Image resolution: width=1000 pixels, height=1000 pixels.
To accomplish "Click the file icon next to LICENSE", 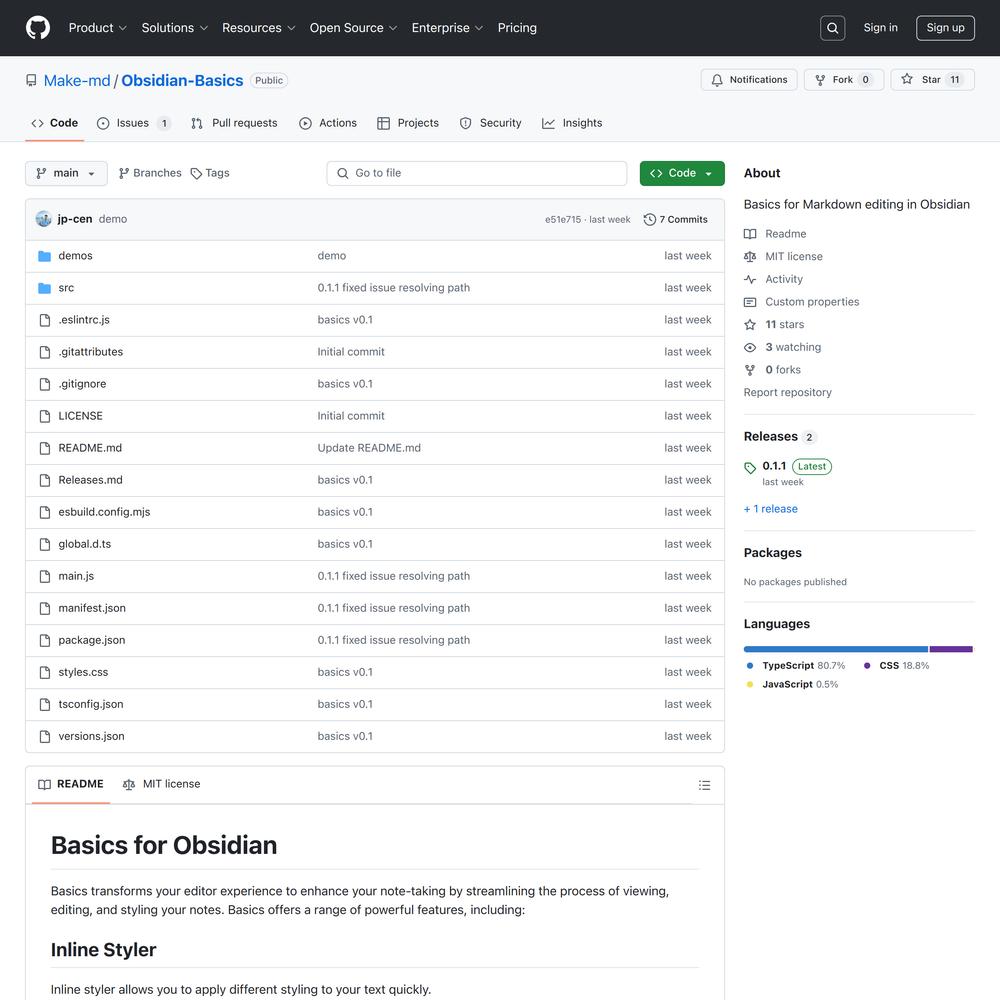I will tap(45, 416).
